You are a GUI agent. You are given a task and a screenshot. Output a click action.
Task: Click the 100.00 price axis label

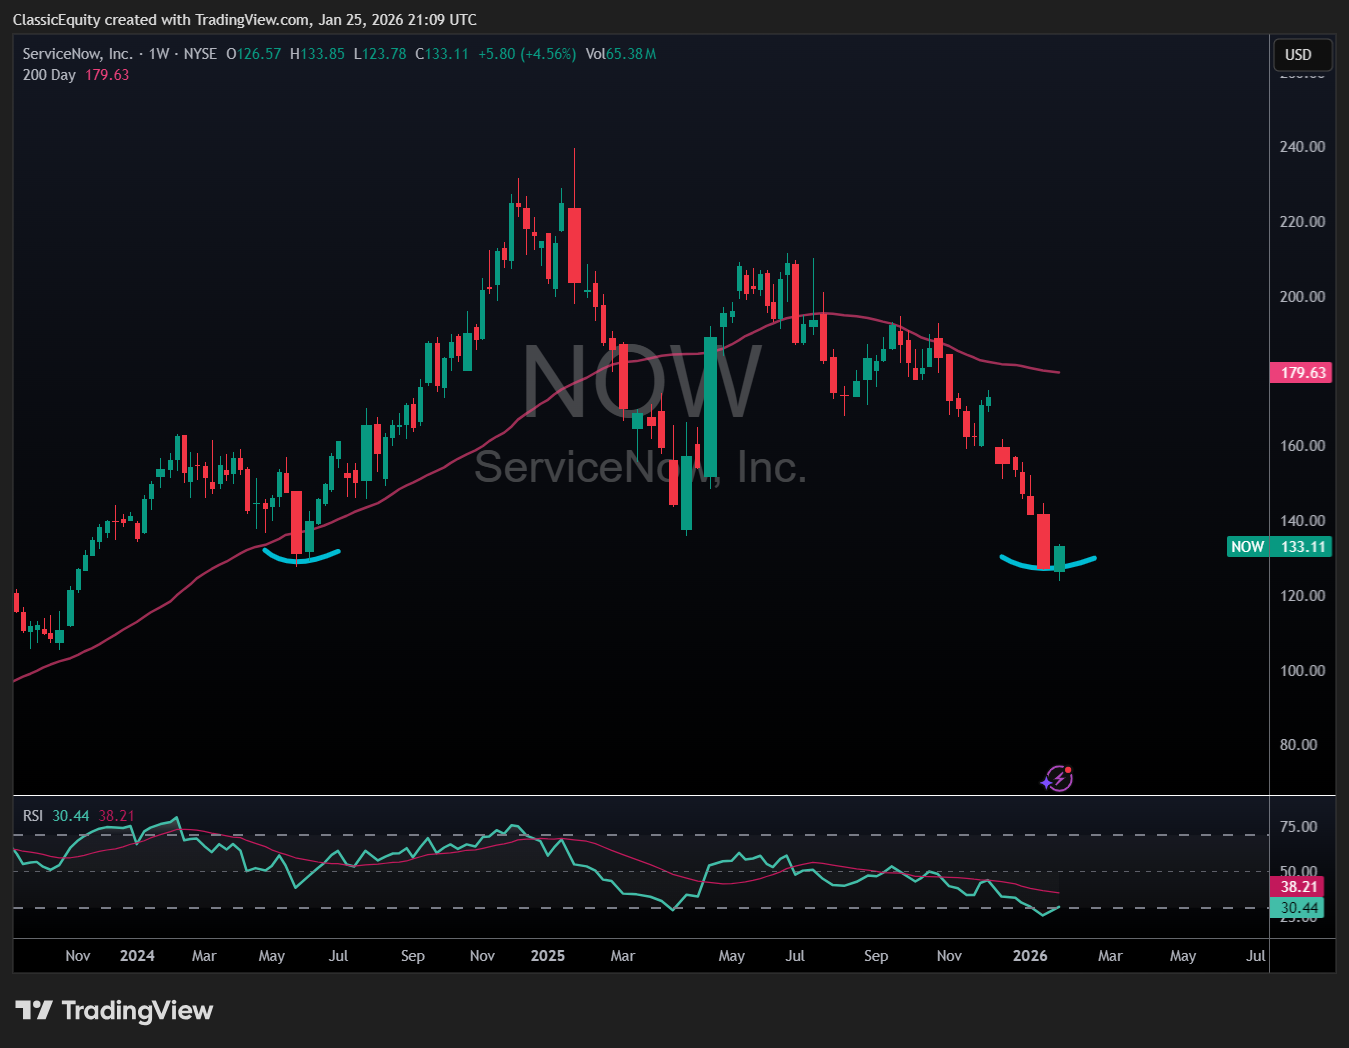click(1302, 670)
